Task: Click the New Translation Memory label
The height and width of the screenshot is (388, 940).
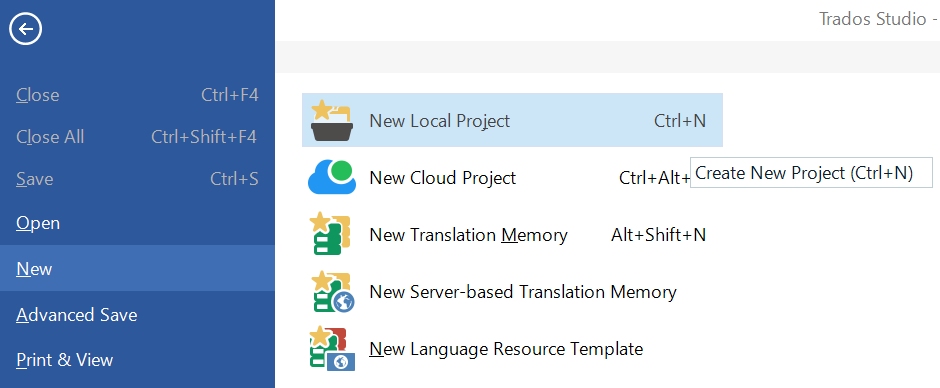Action: 468,234
